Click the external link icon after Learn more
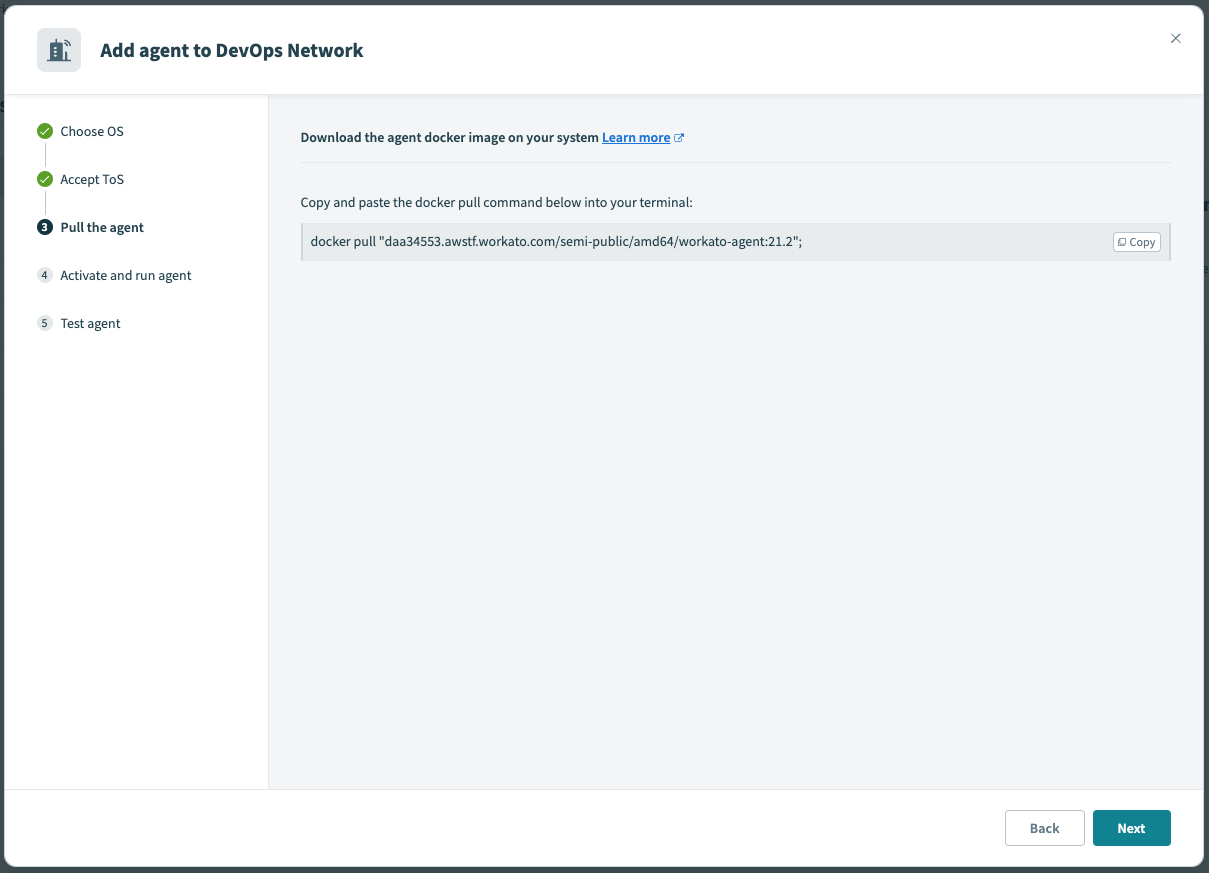 [x=679, y=138]
